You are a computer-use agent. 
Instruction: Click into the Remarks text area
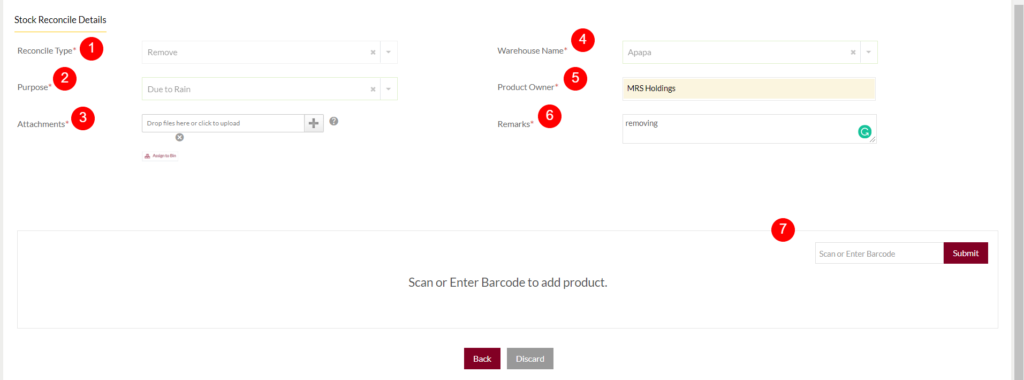[x=749, y=129]
